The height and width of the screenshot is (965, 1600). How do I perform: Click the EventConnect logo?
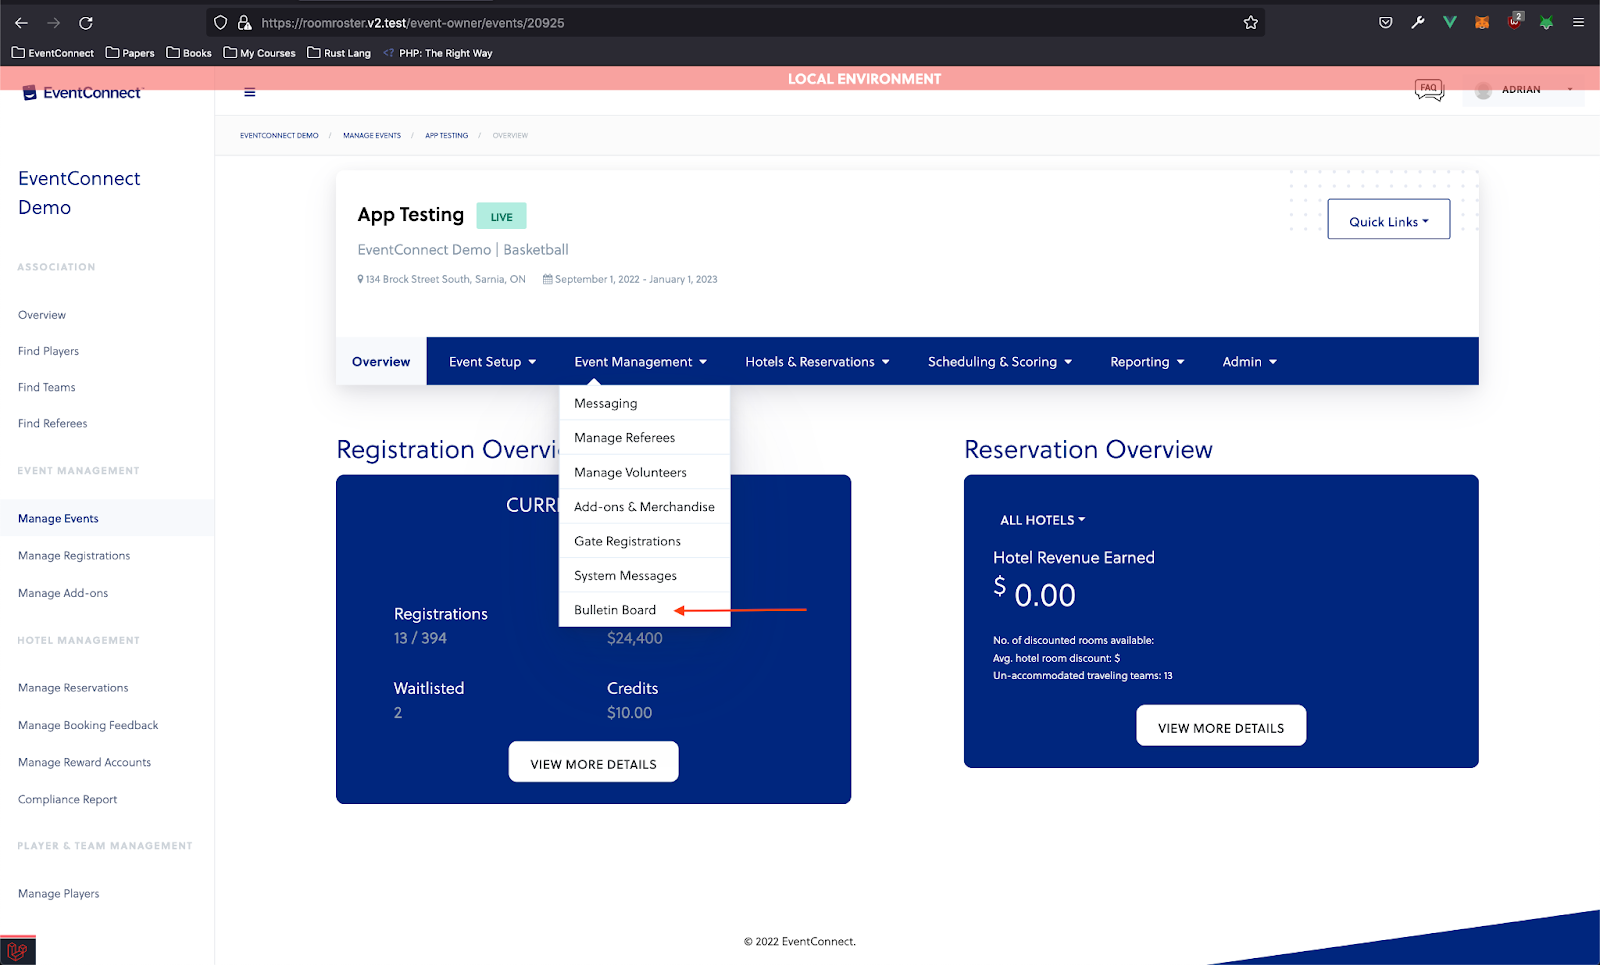[82, 93]
